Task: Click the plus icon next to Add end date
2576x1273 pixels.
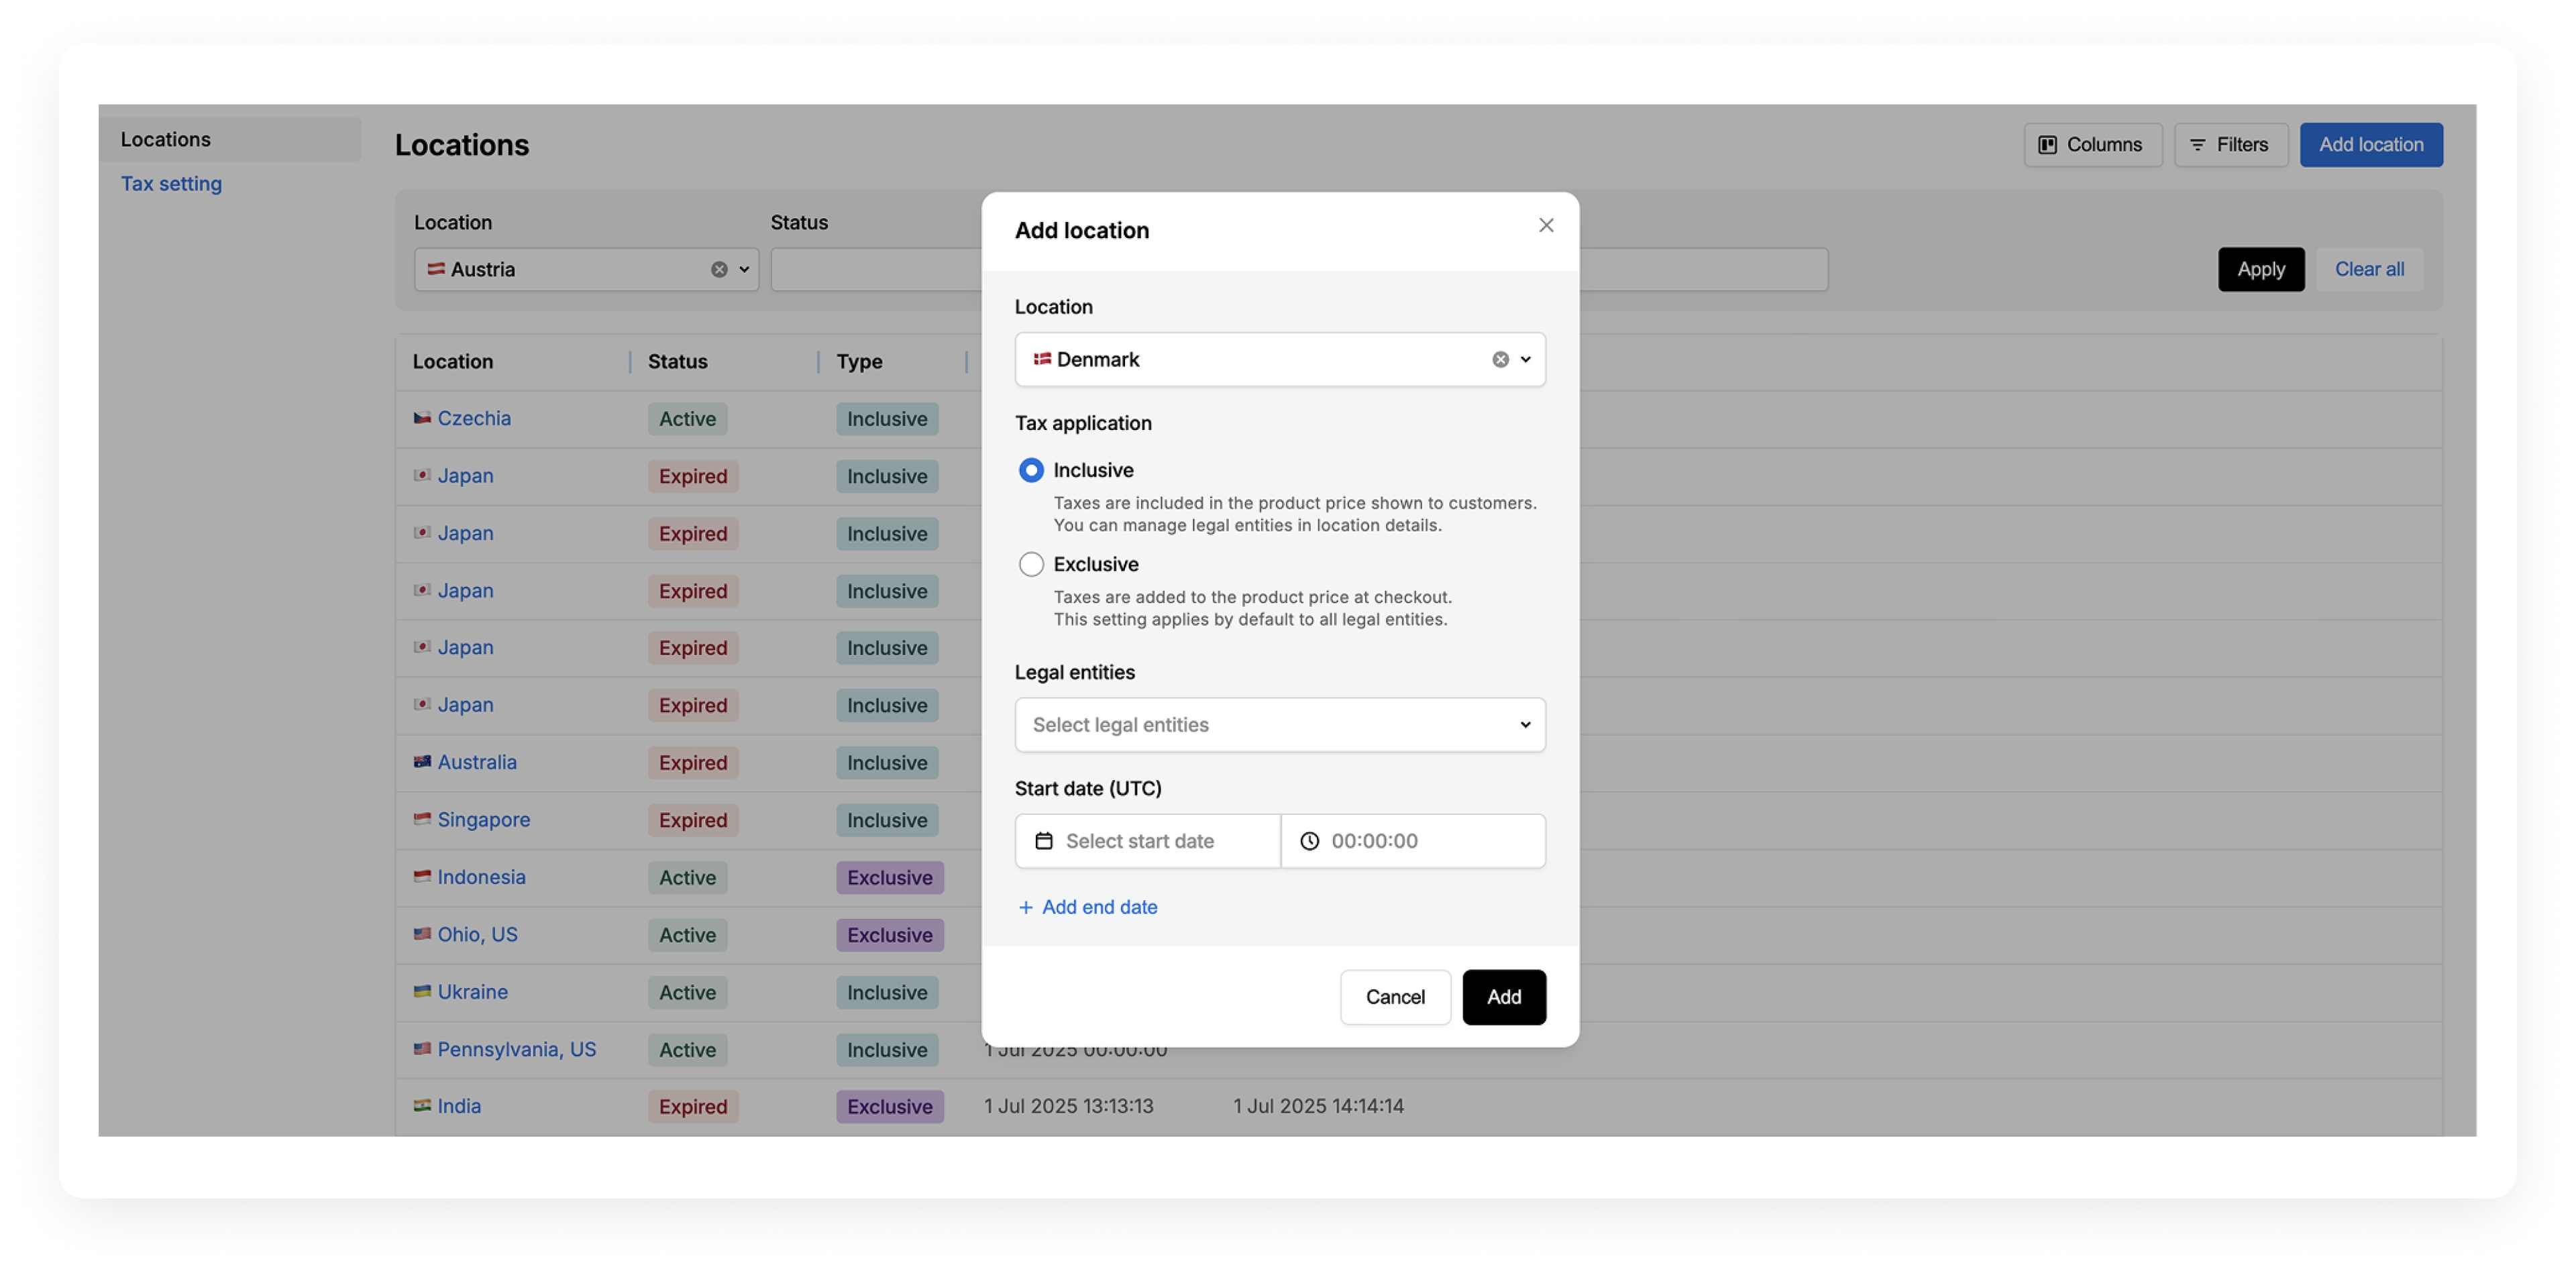Action: [x=1025, y=907]
